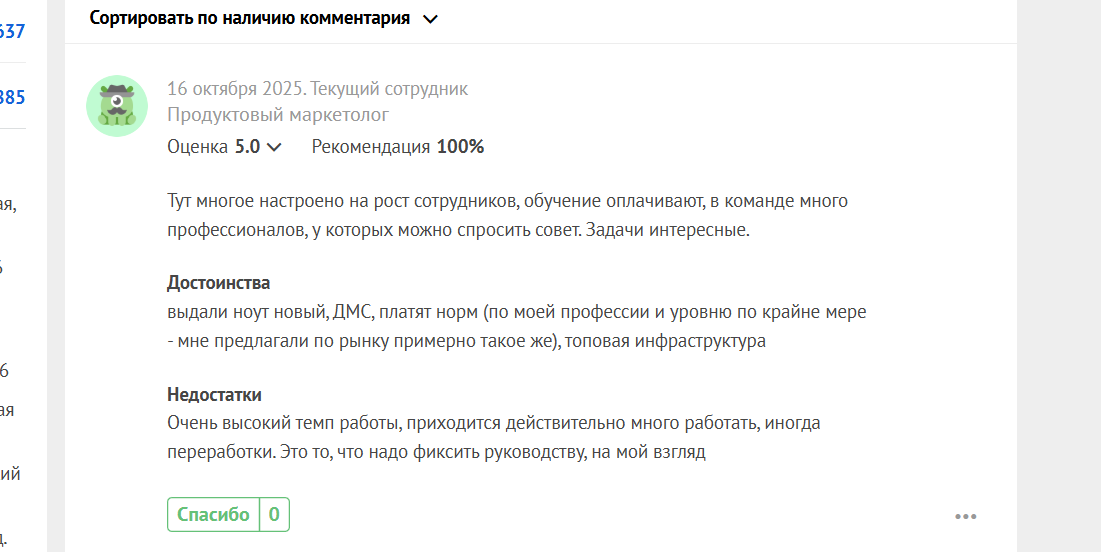
Task: Click the 'Недостатки' heading
Action: 214,395
